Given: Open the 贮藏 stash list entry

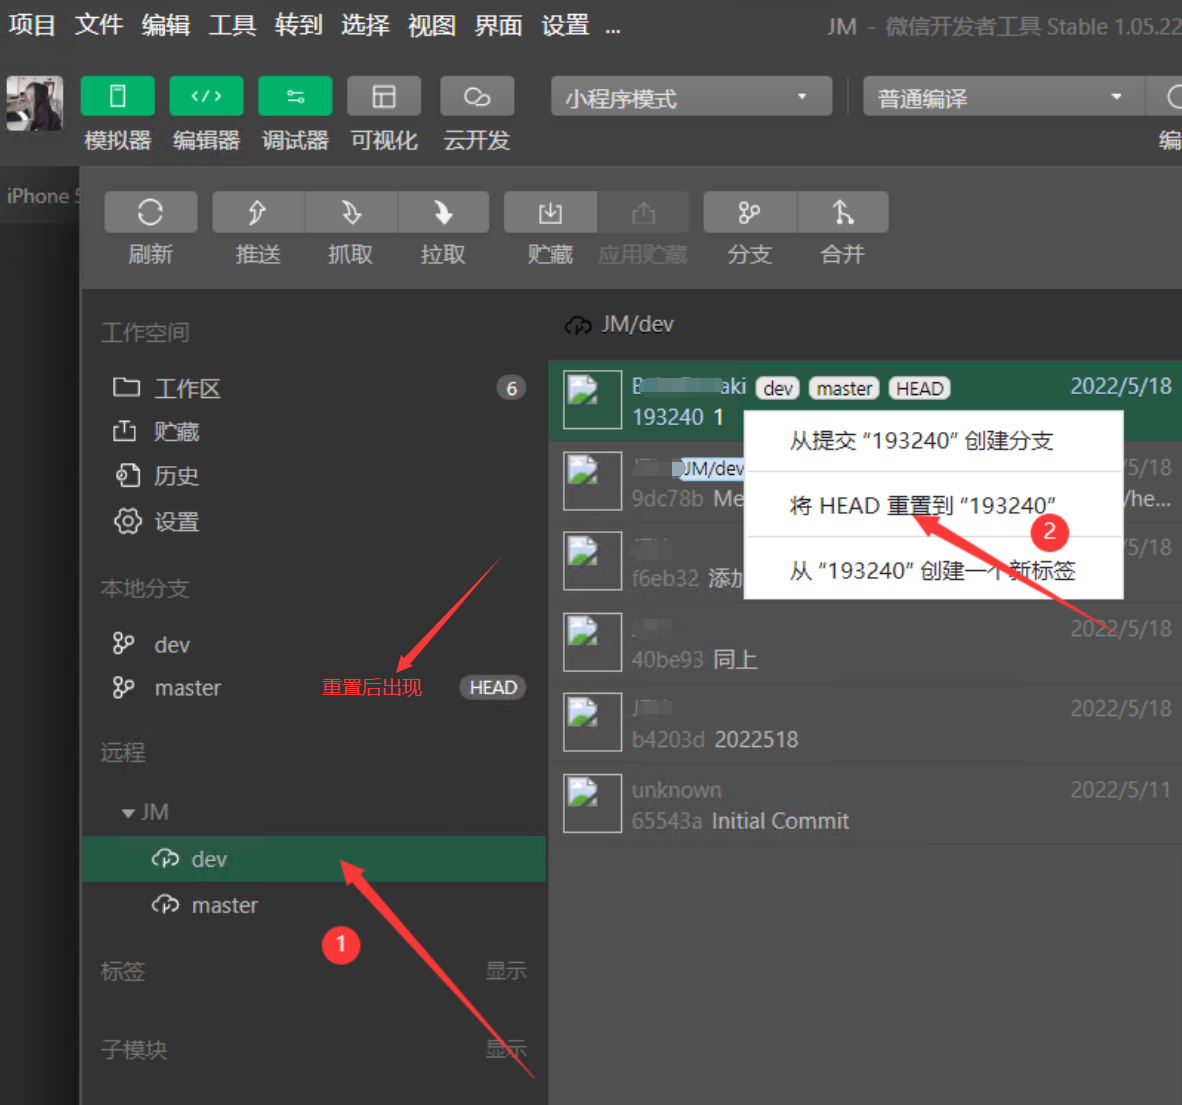Looking at the screenshot, I should 313,432.
